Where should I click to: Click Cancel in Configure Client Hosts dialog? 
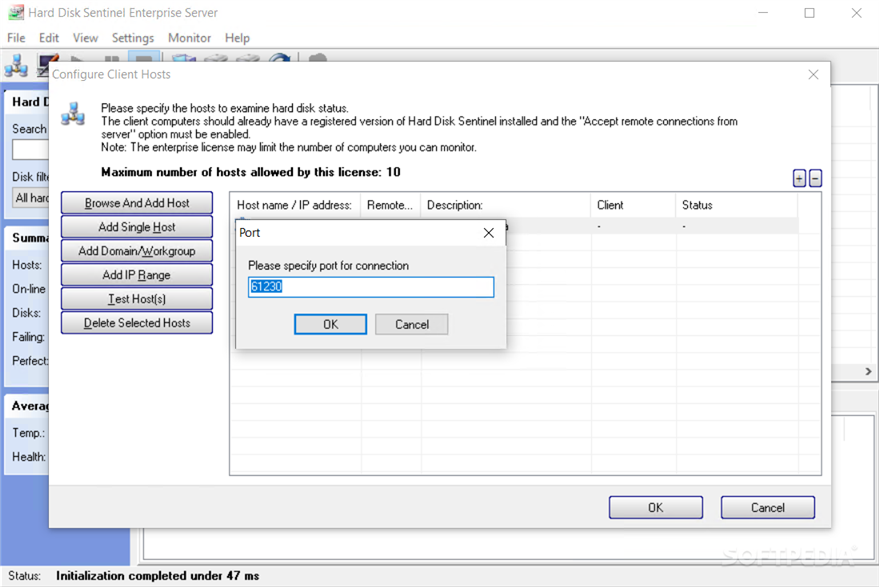click(x=768, y=507)
